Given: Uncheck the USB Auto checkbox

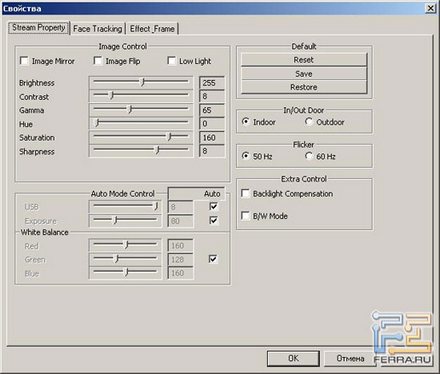Looking at the screenshot, I should (x=213, y=206).
